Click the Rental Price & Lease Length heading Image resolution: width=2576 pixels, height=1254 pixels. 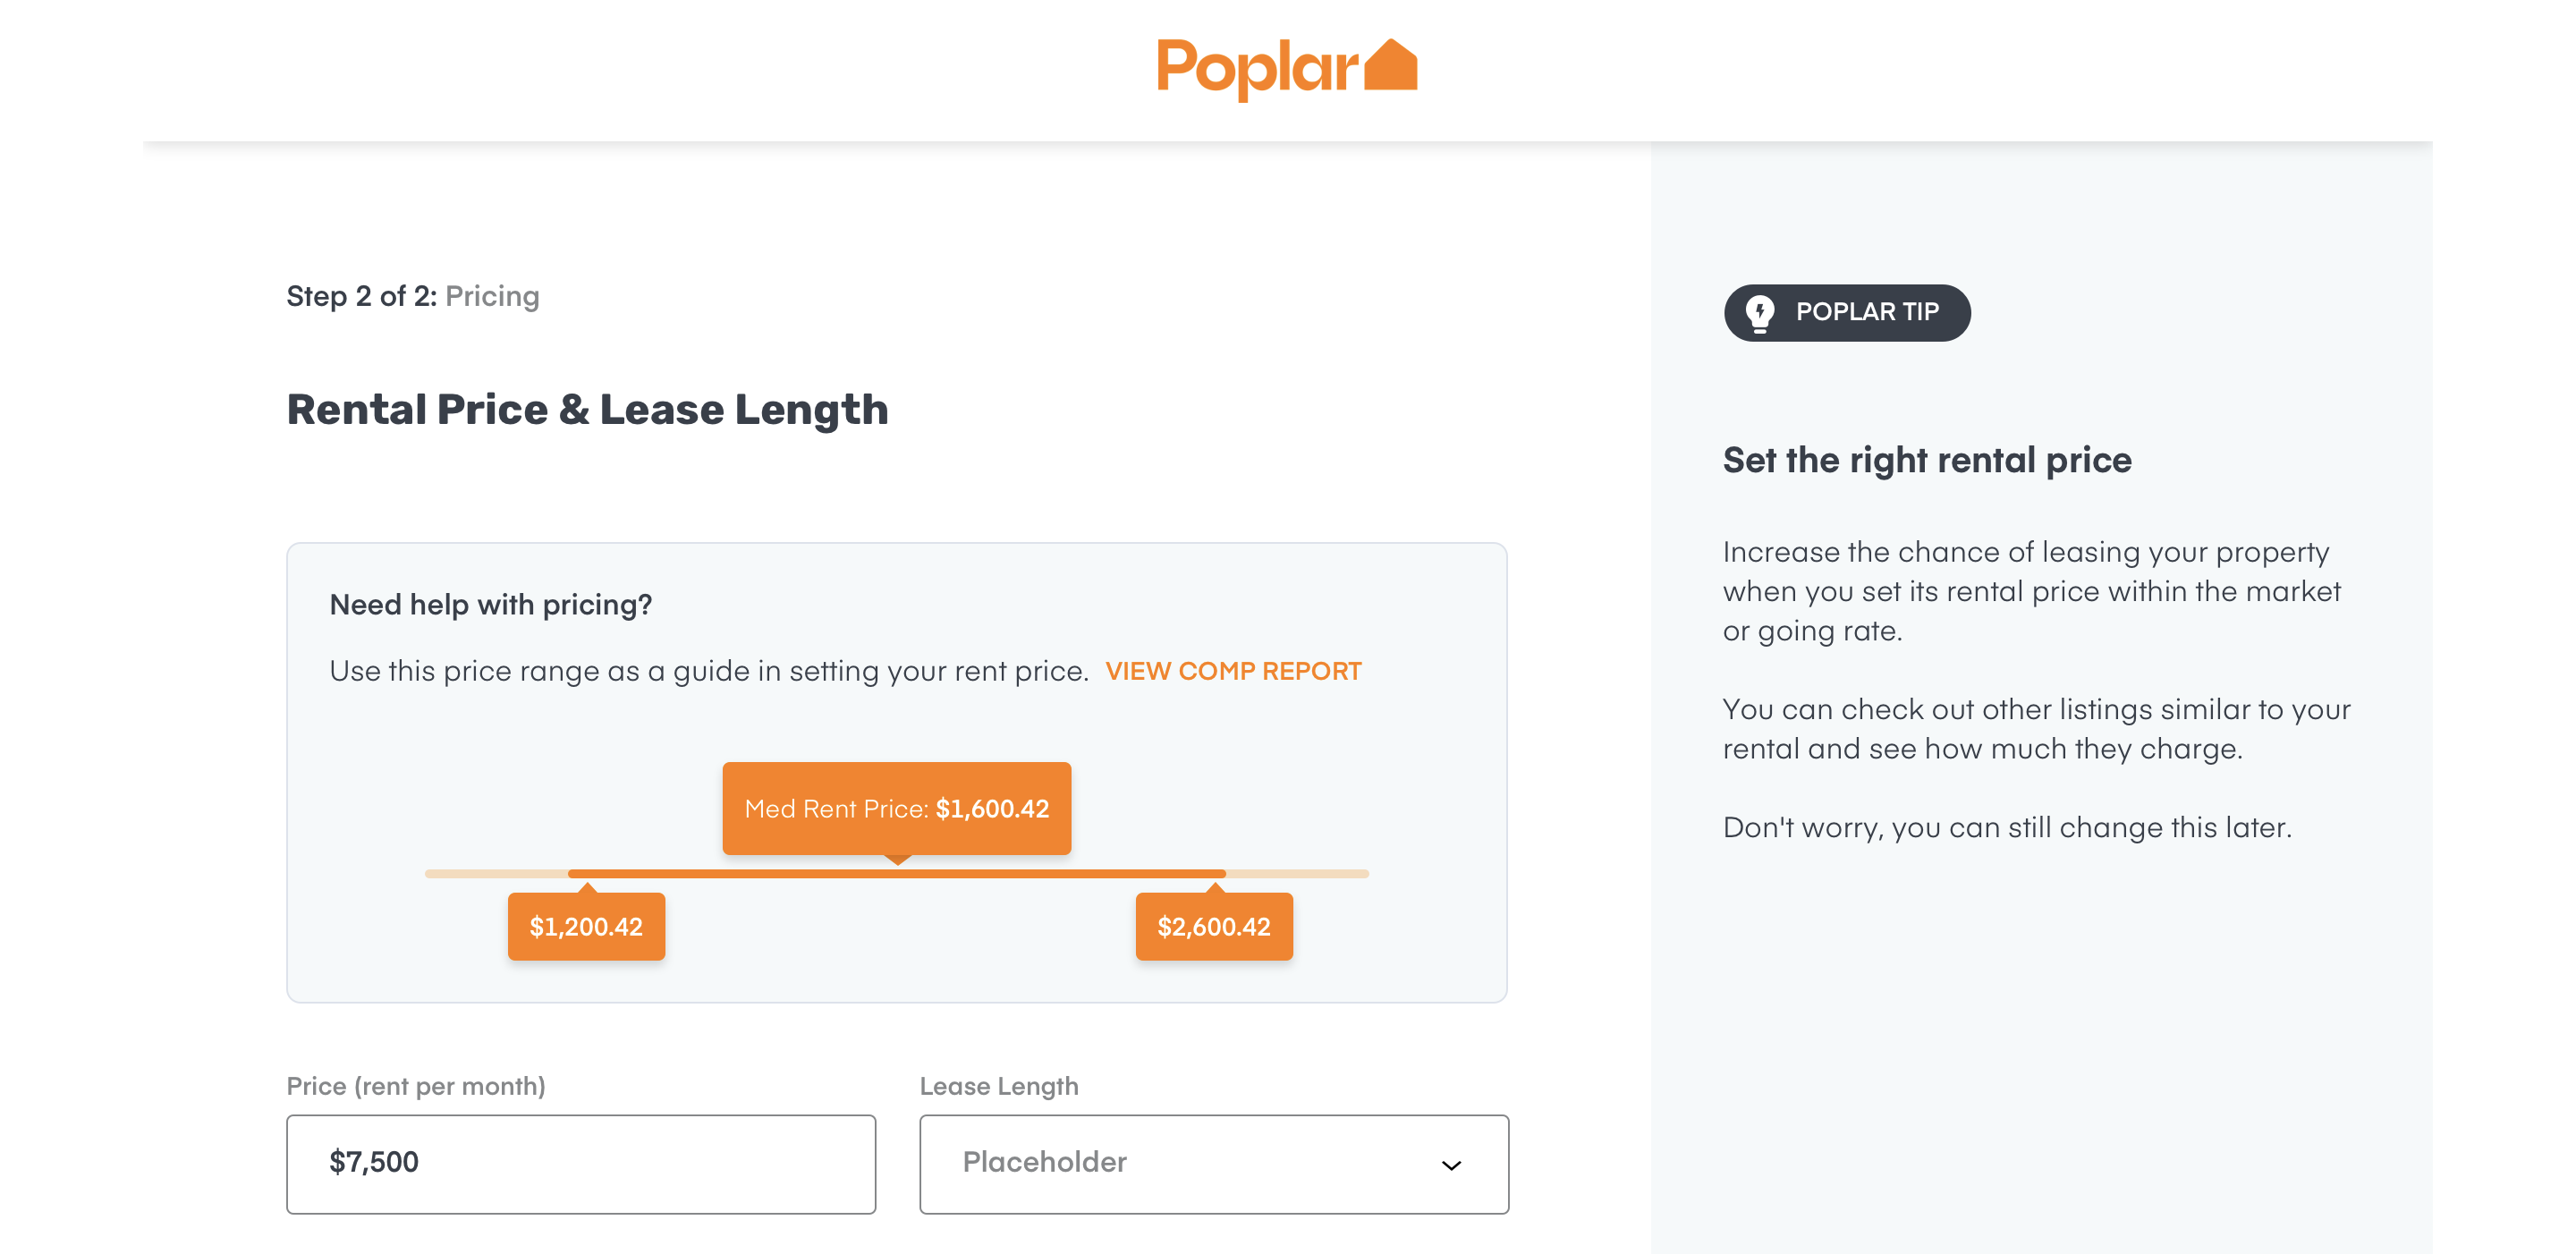[587, 410]
